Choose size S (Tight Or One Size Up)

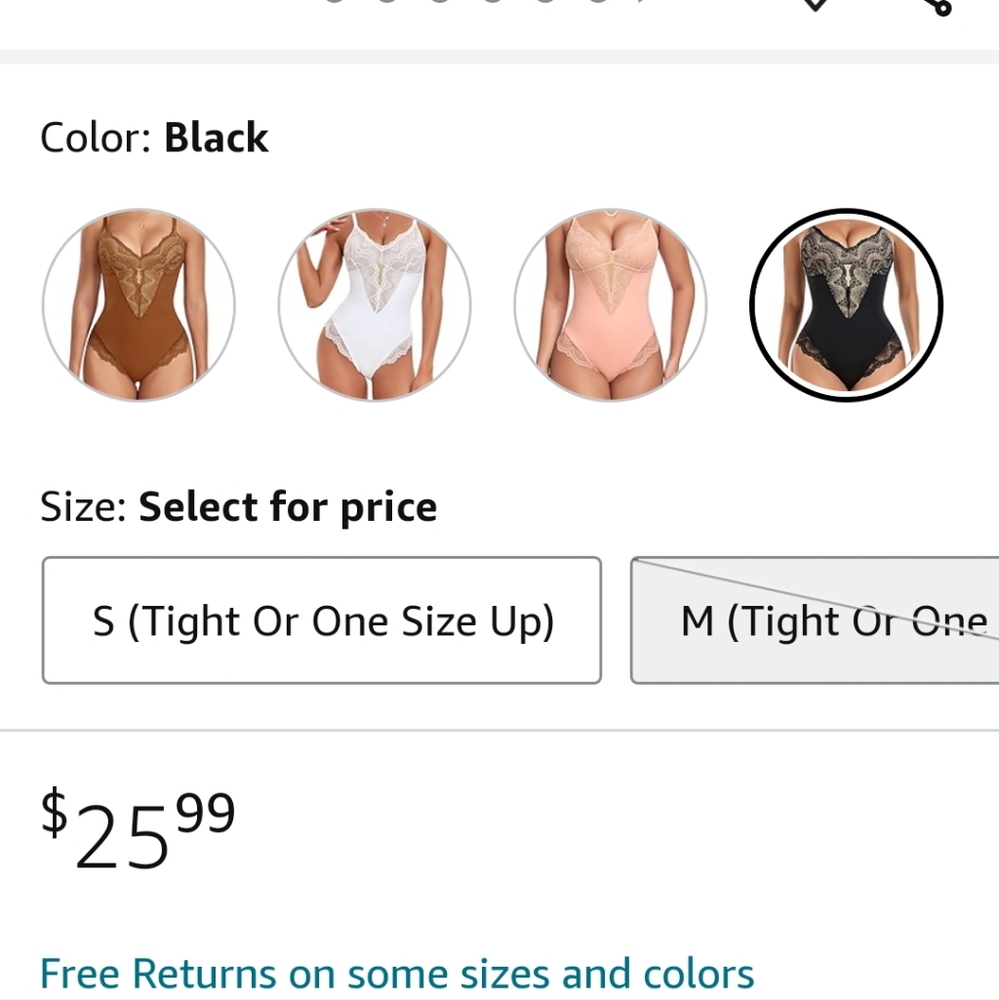[x=322, y=620]
